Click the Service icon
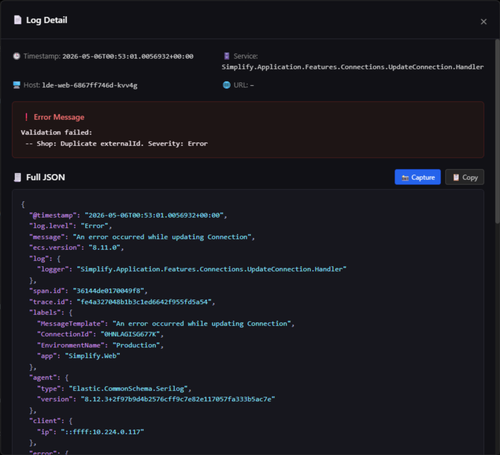The image size is (500, 455). pyautogui.click(x=227, y=56)
